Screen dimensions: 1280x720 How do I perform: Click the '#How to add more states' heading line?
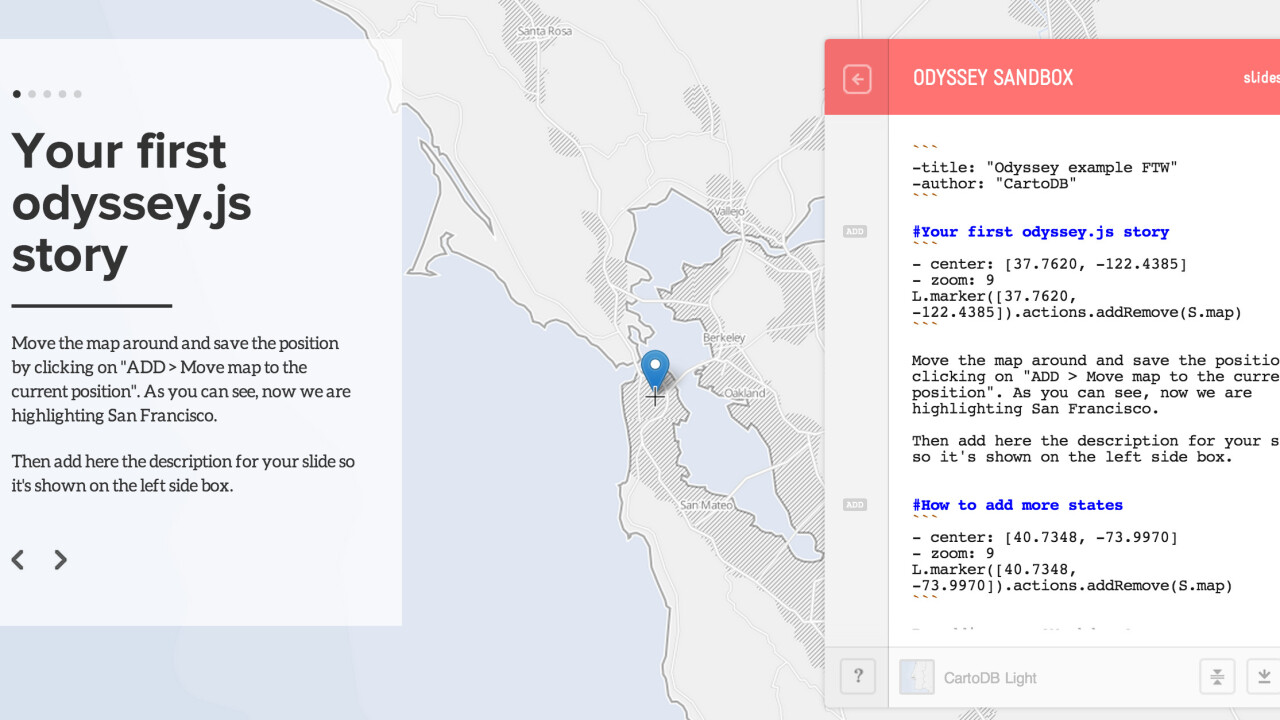[x=1017, y=505]
